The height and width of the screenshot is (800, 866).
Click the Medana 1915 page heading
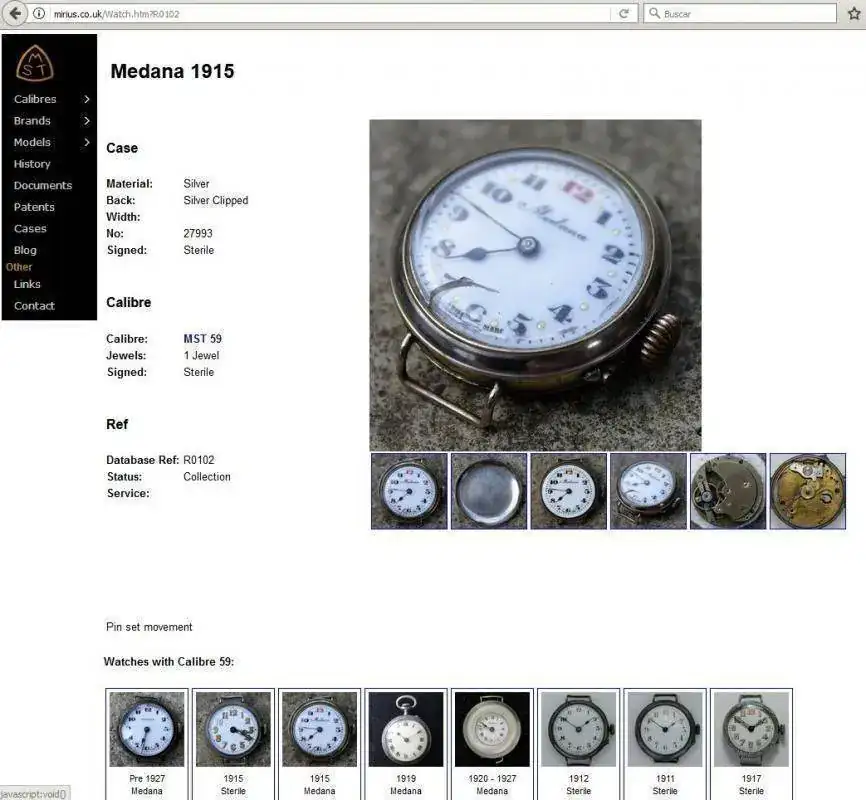pos(172,71)
